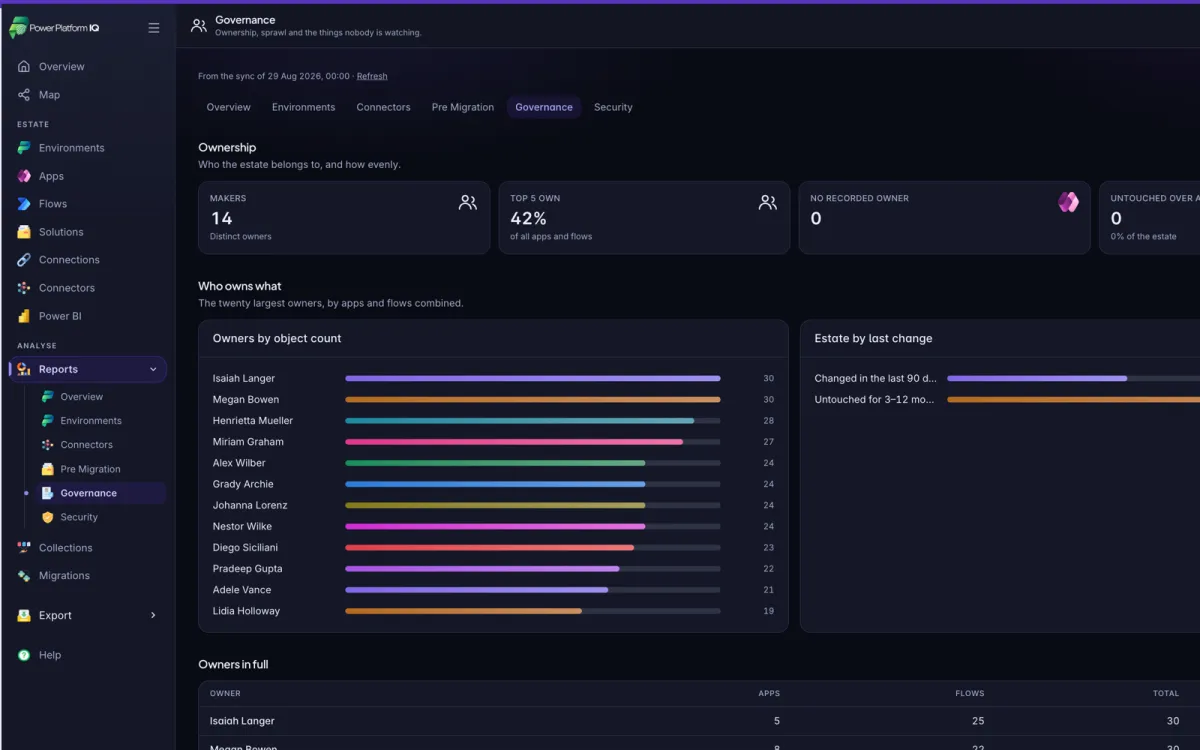Image resolution: width=1200 pixels, height=750 pixels.
Task: Collapse the sidebar with hamburger icon
Action: pos(154,28)
